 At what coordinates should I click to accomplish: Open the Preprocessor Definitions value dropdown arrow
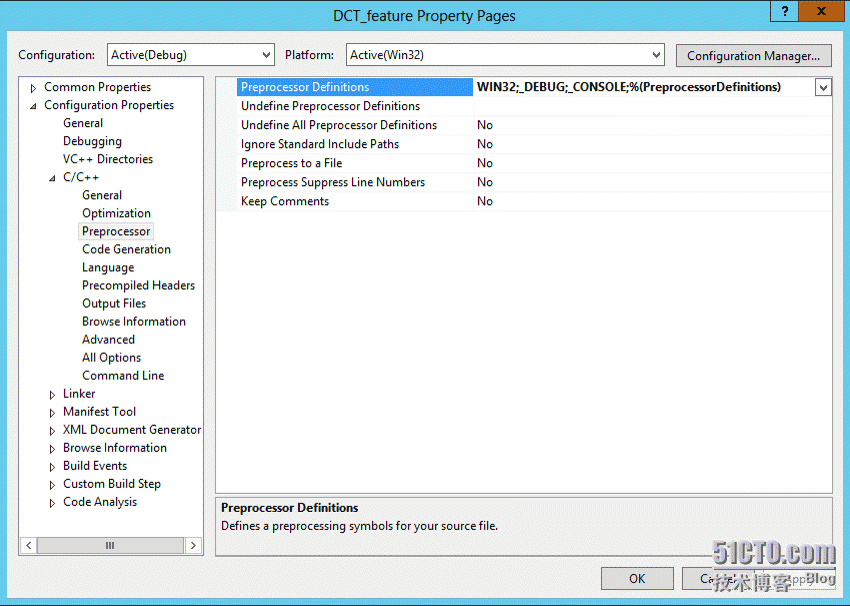click(823, 87)
